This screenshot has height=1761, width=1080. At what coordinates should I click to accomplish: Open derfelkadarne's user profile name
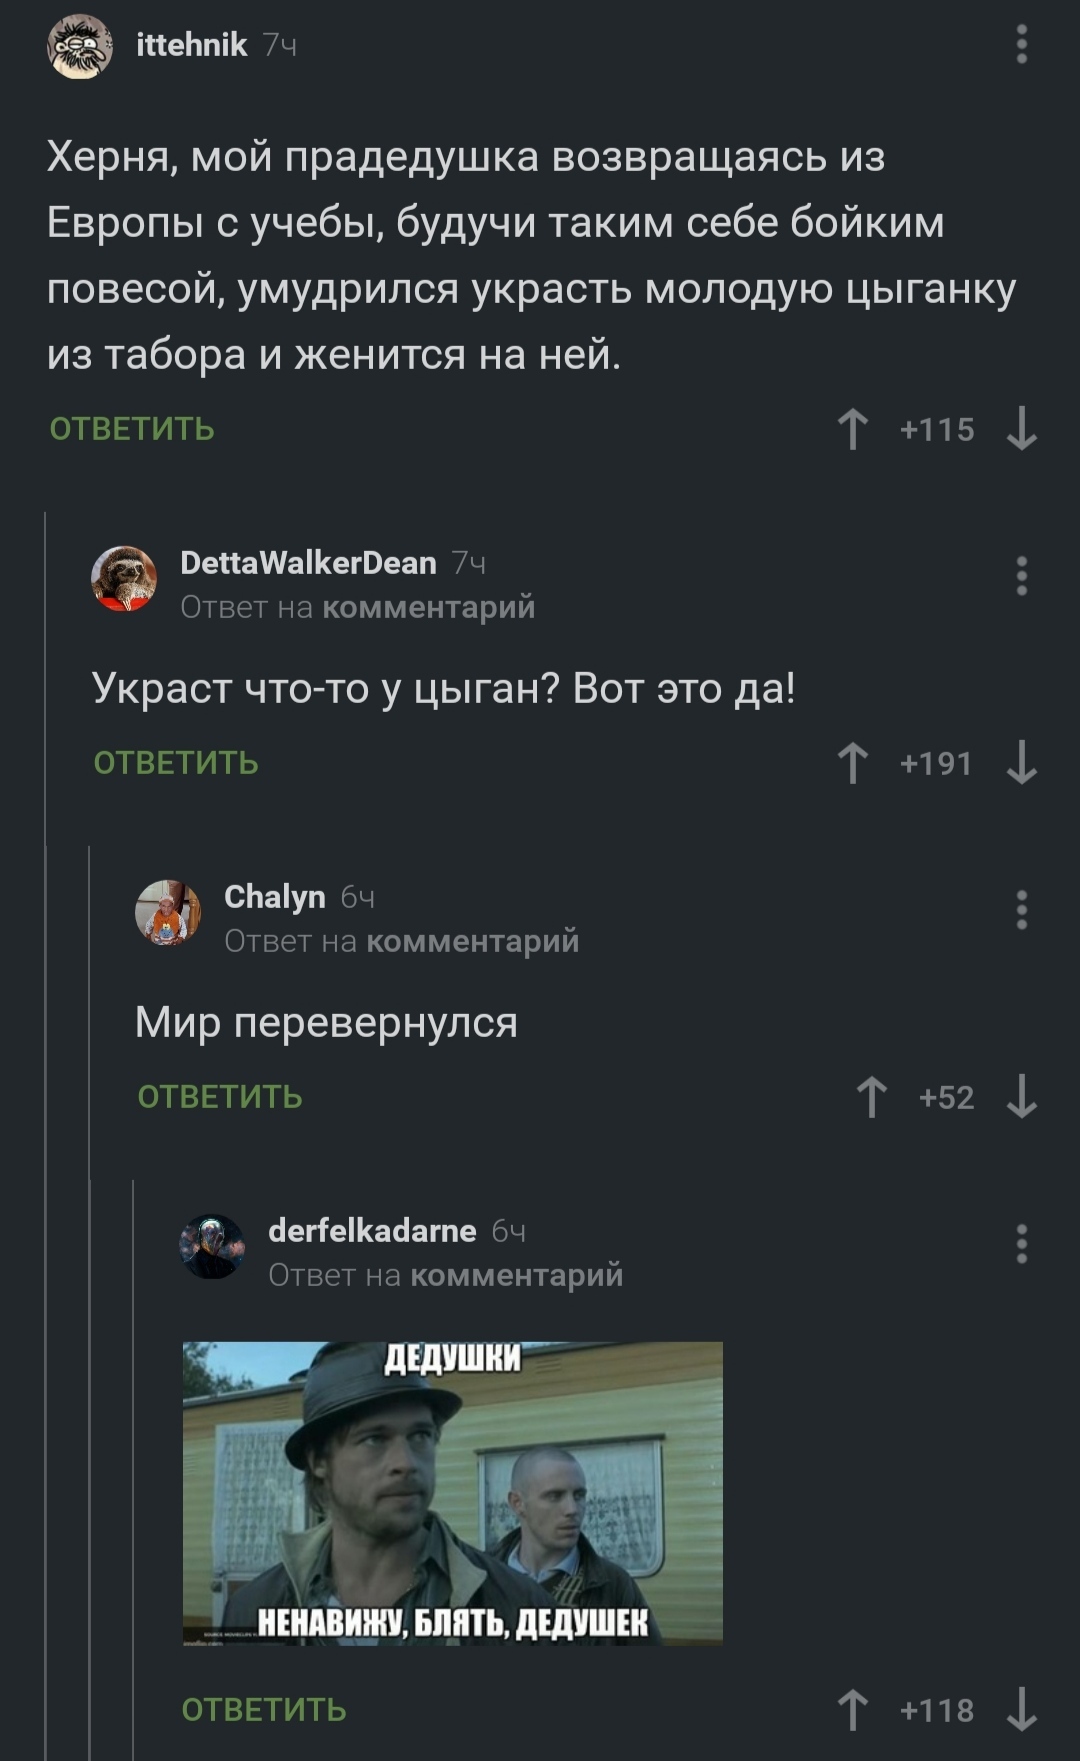[x=372, y=1230]
